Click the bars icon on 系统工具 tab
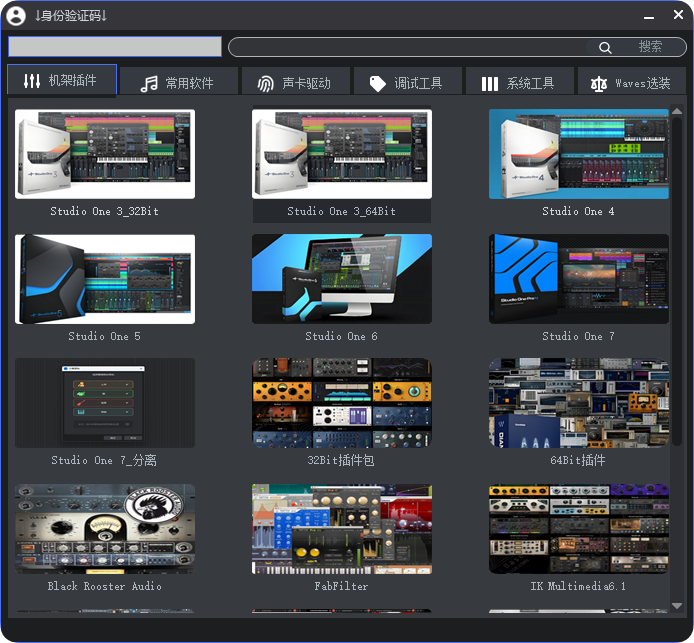This screenshot has width=694, height=643. pos(490,83)
